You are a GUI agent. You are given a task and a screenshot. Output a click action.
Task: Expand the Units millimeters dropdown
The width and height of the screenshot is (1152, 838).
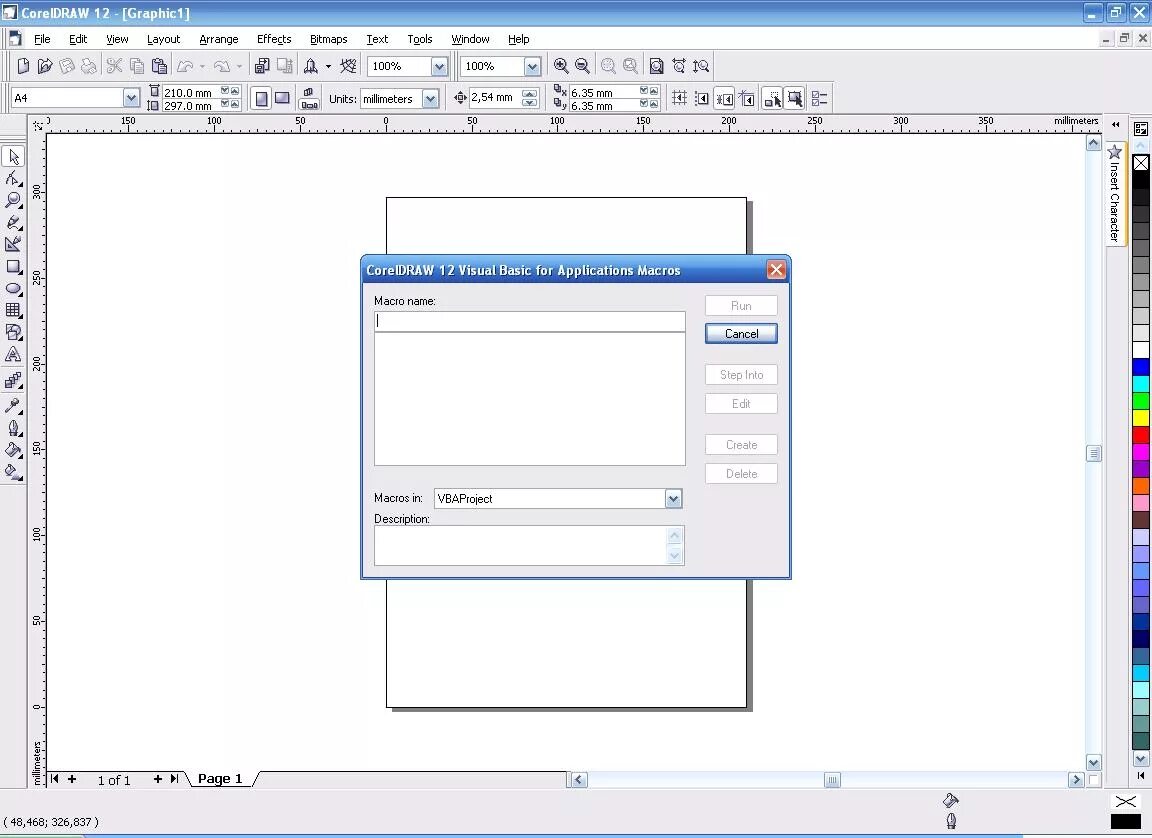(x=431, y=98)
